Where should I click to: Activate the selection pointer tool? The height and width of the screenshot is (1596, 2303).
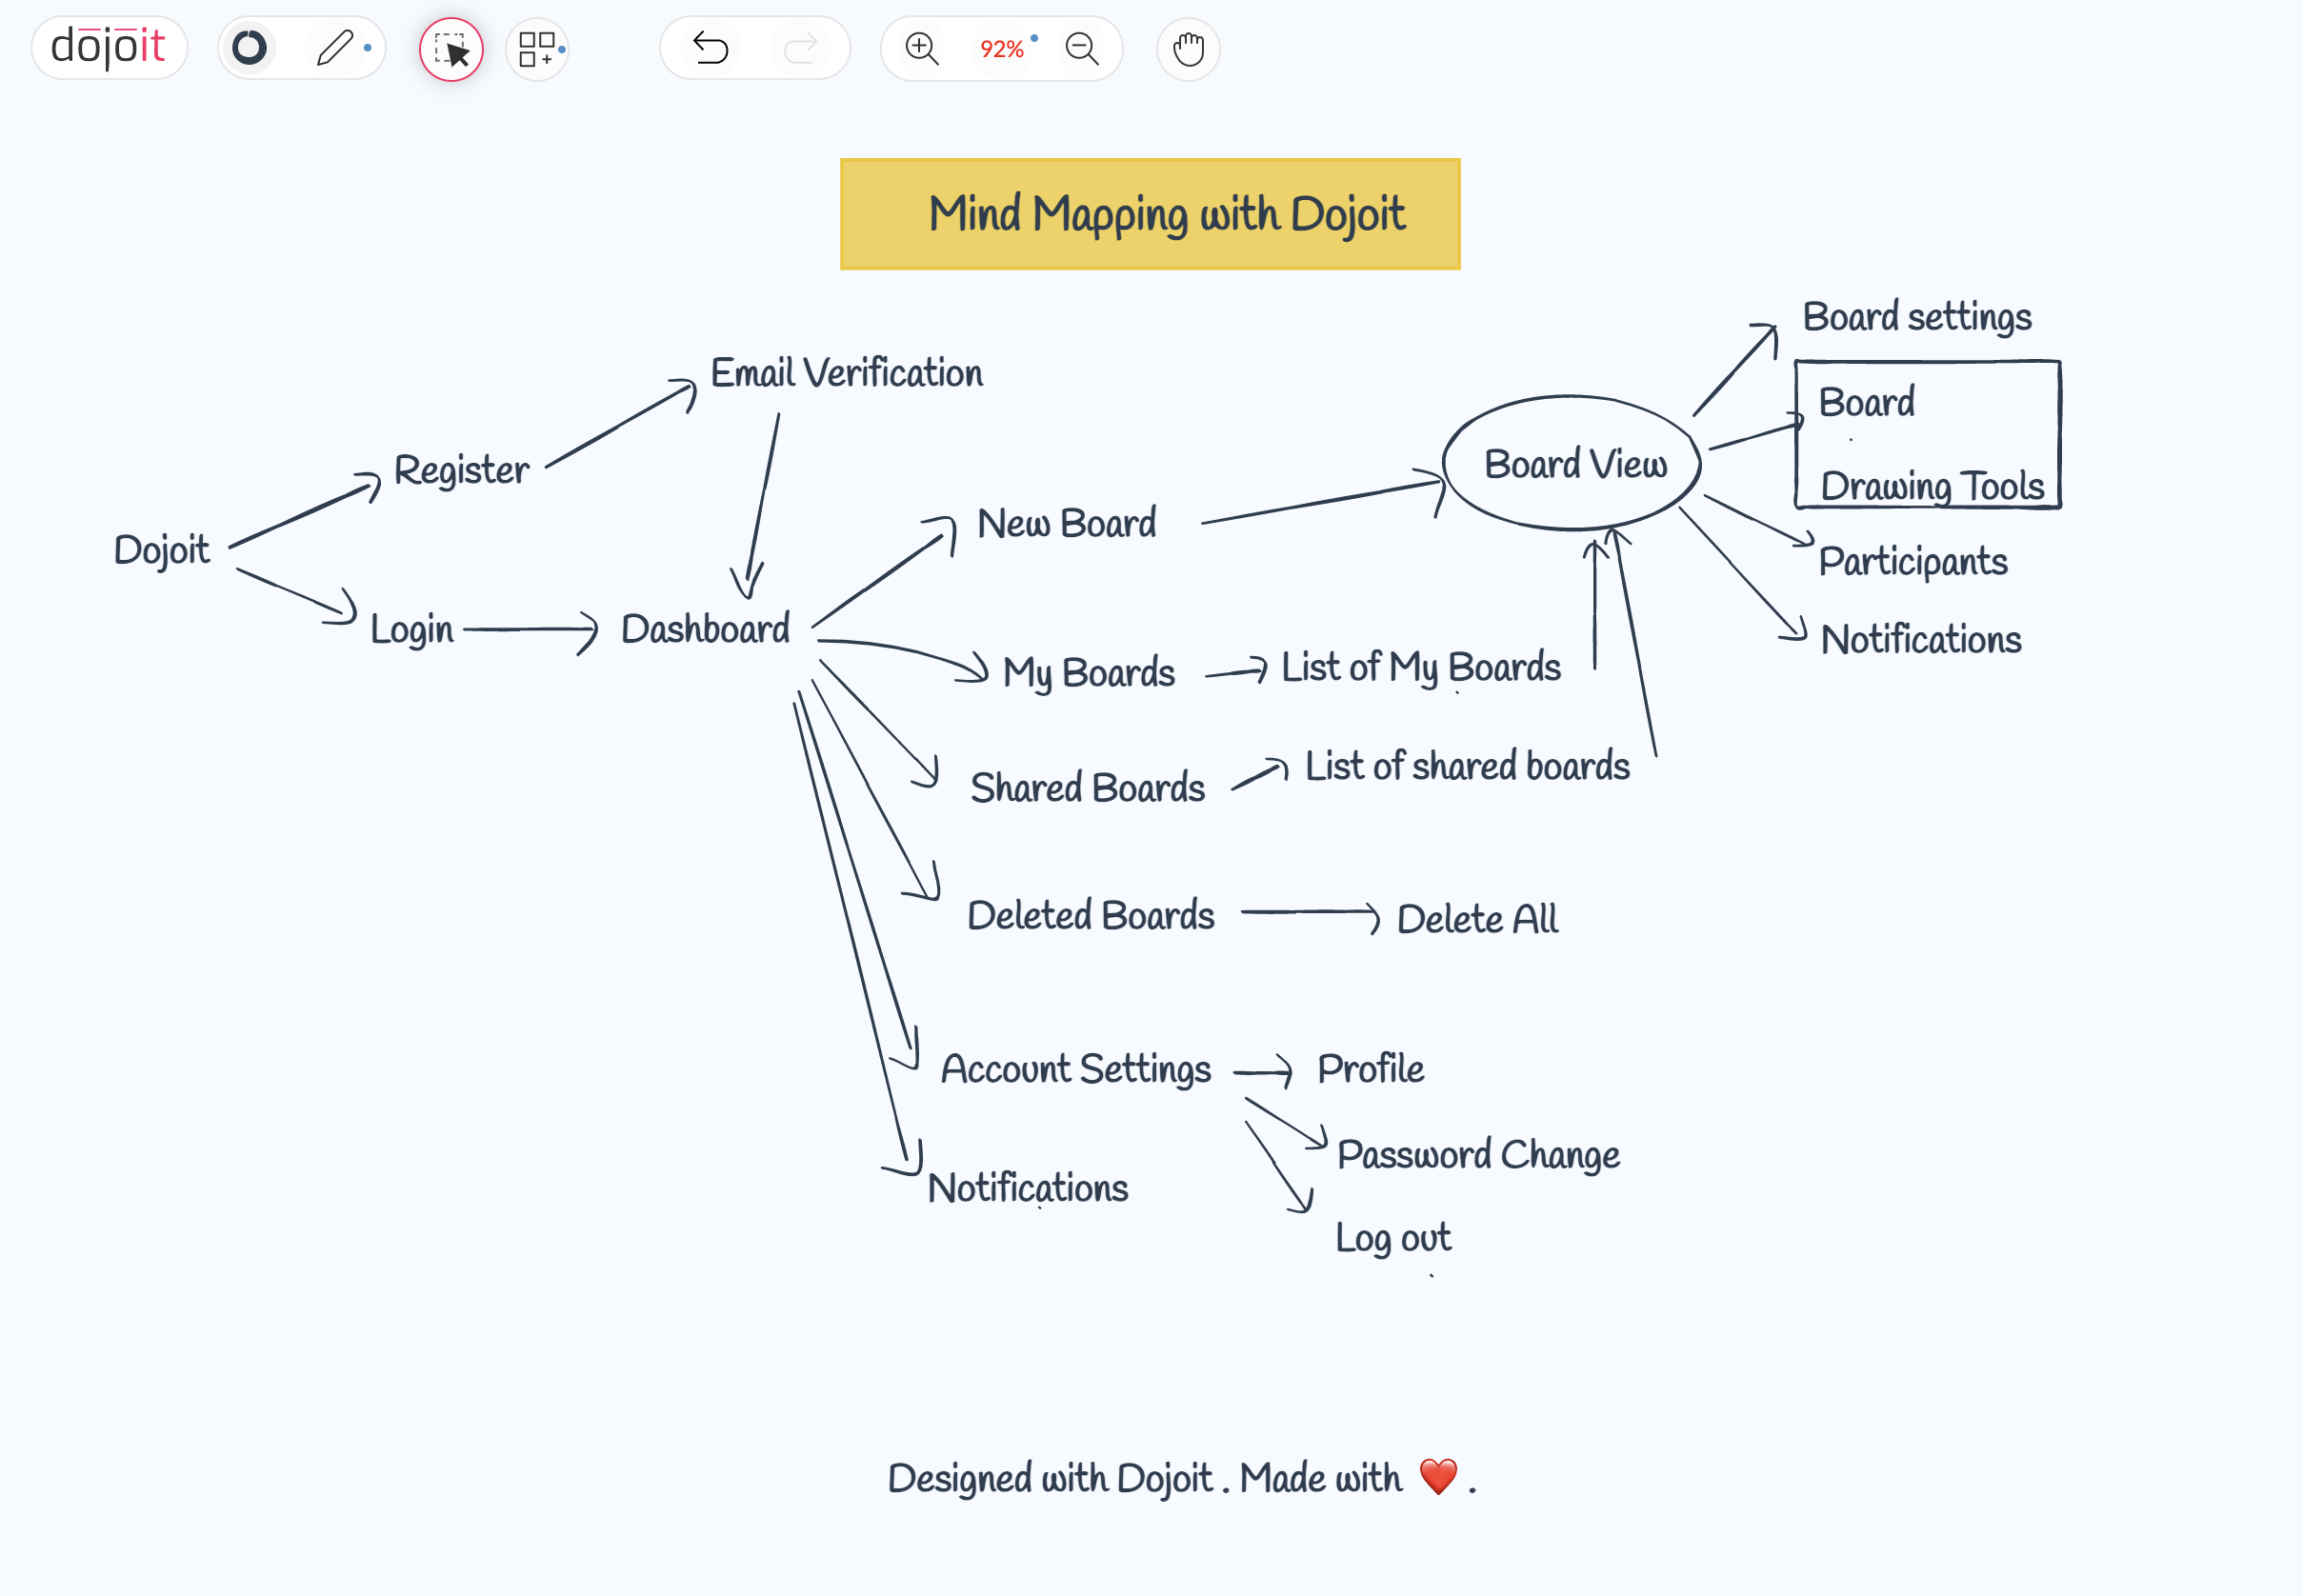click(451, 49)
